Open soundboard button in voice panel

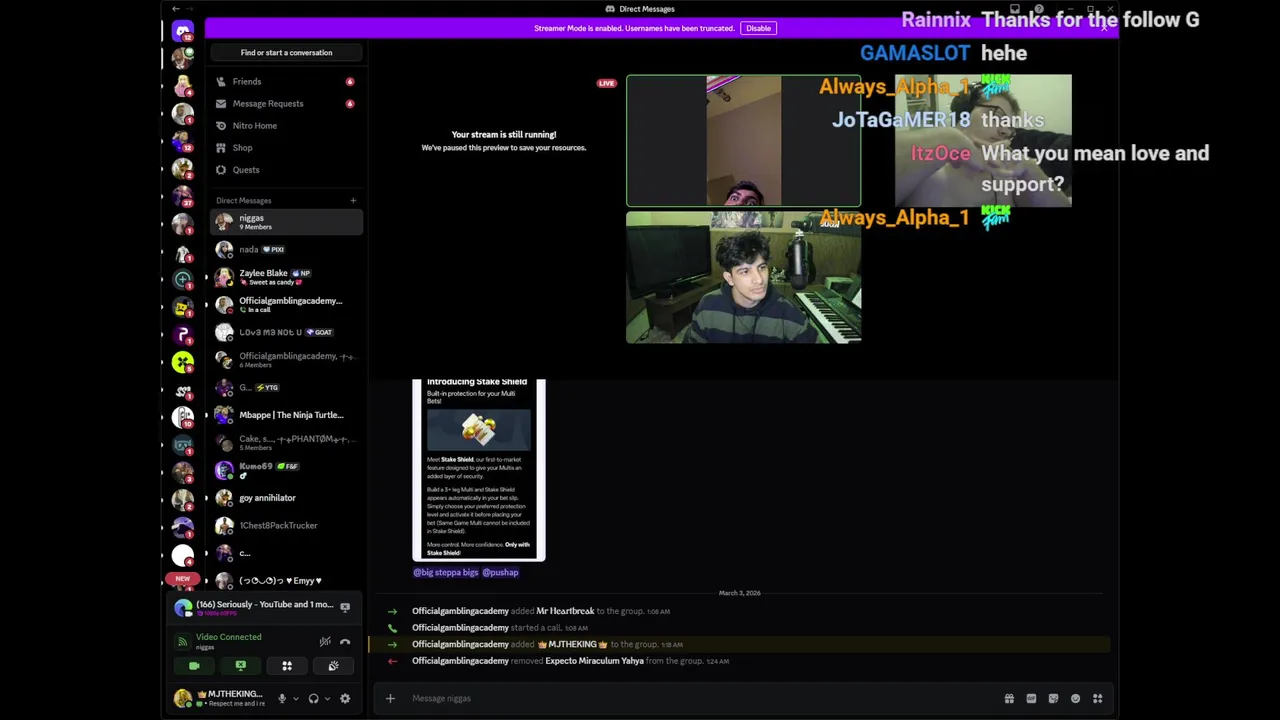pyautogui.click(x=333, y=666)
